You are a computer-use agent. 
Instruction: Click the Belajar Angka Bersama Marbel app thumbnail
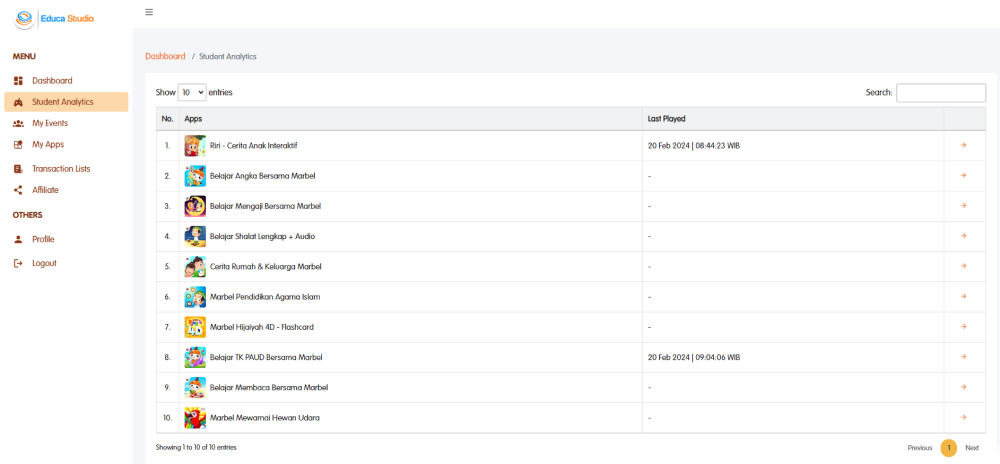(x=195, y=176)
